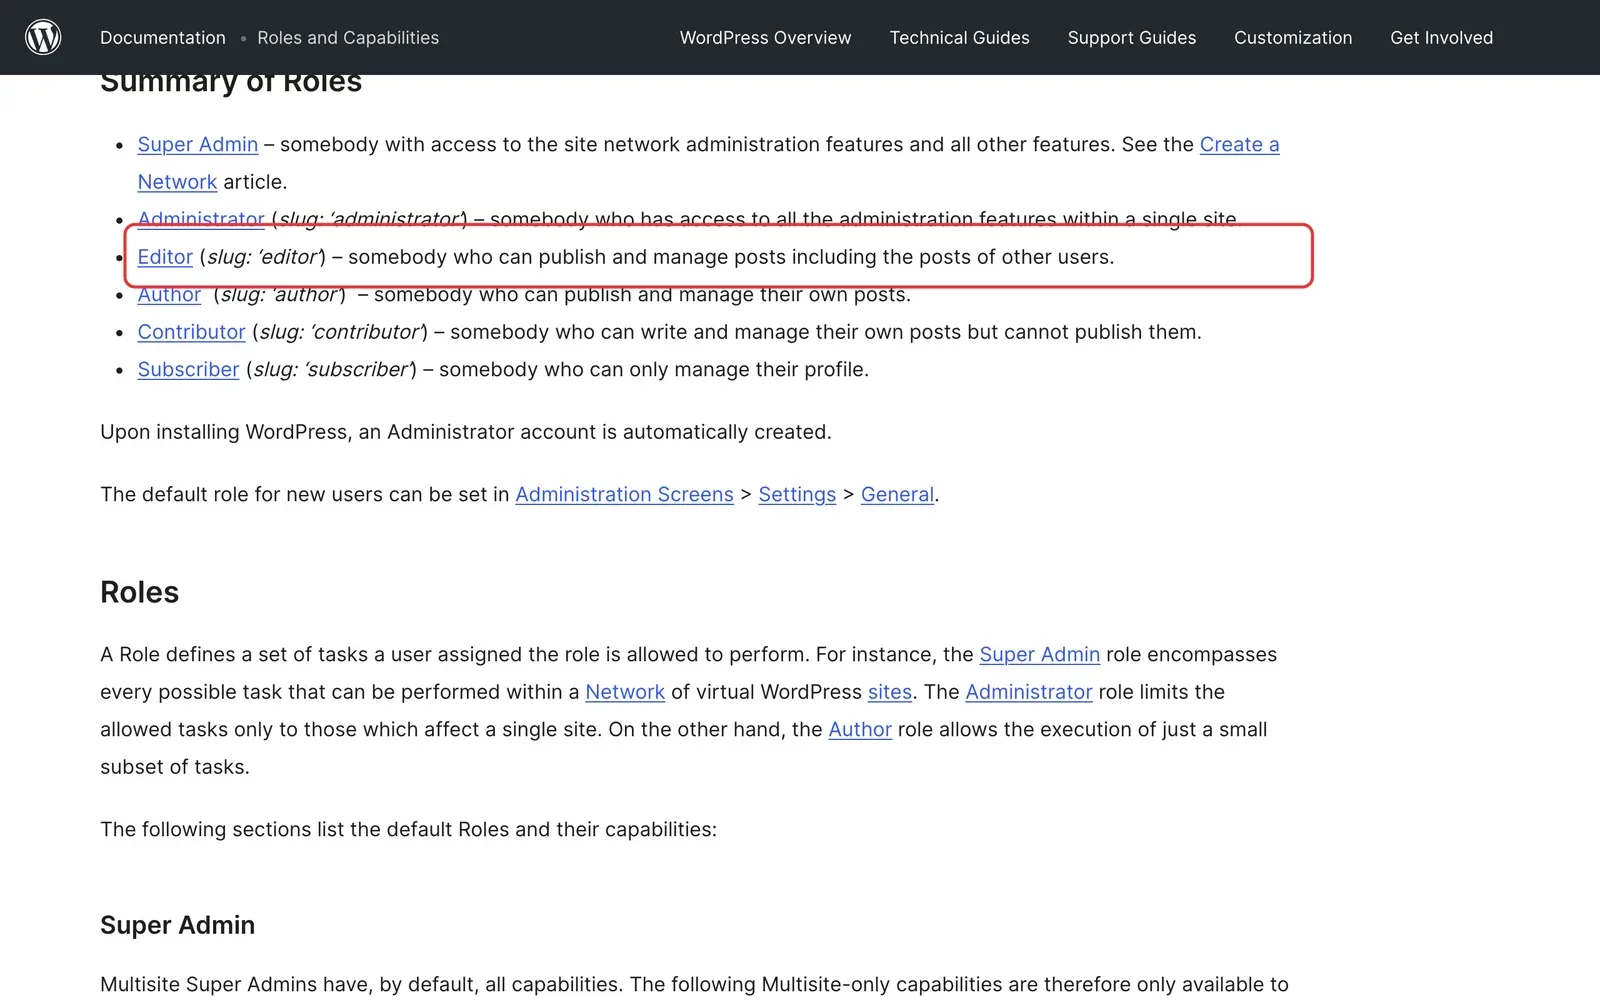Viewport: 1600px width, 1000px height.
Task: Follow the General link
Action: [897, 495]
